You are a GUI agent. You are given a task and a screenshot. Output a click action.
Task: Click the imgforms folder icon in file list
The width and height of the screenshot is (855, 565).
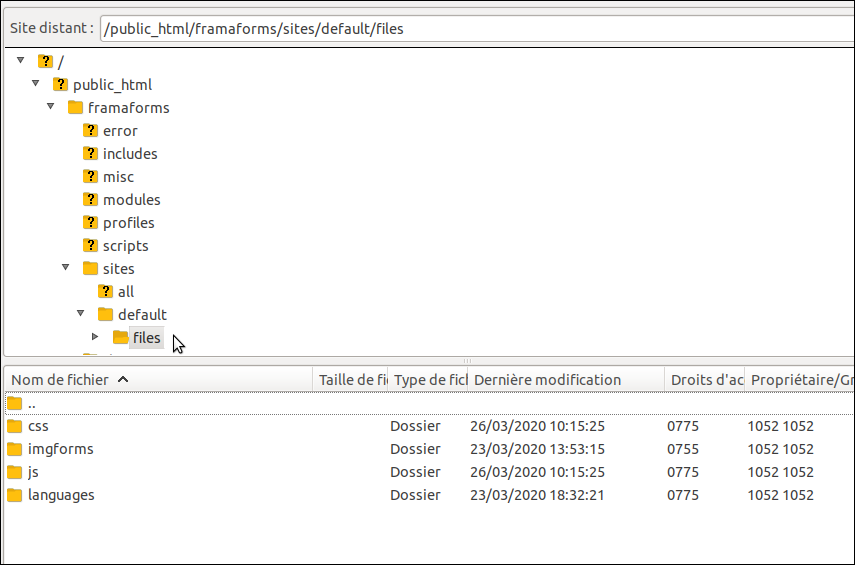click(x=15, y=449)
